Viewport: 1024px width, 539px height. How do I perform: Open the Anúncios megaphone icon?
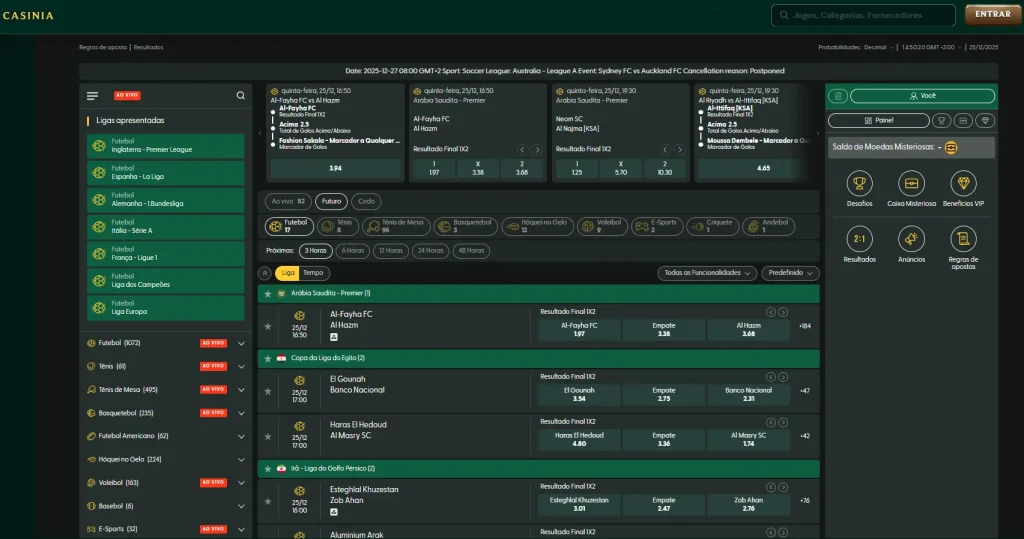click(x=911, y=239)
